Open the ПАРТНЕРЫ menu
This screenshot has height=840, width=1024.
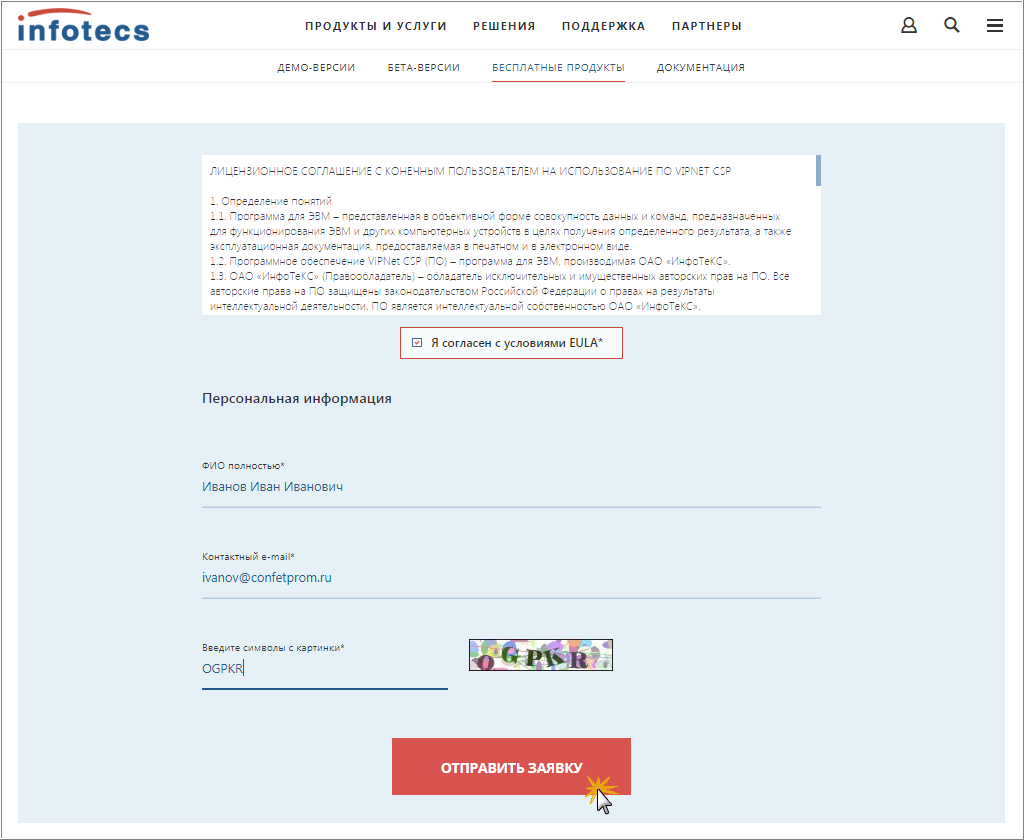coord(707,26)
